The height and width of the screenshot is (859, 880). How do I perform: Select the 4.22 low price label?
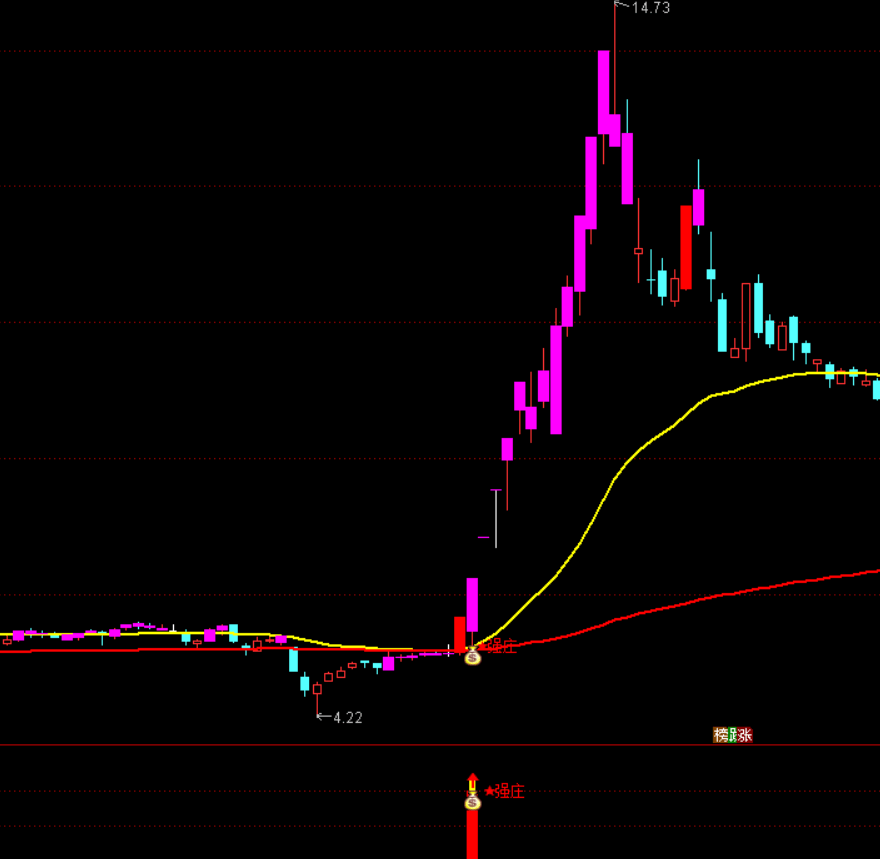pyautogui.click(x=348, y=718)
